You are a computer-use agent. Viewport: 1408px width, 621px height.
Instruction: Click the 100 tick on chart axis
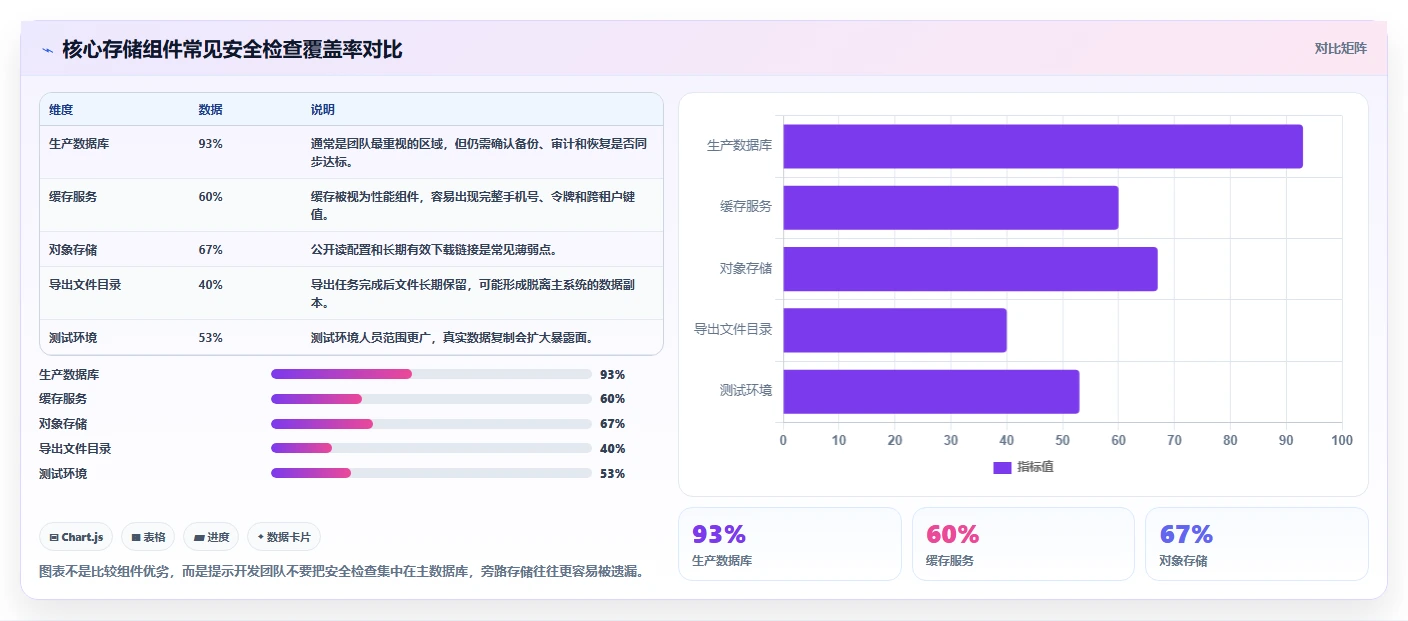click(1342, 440)
